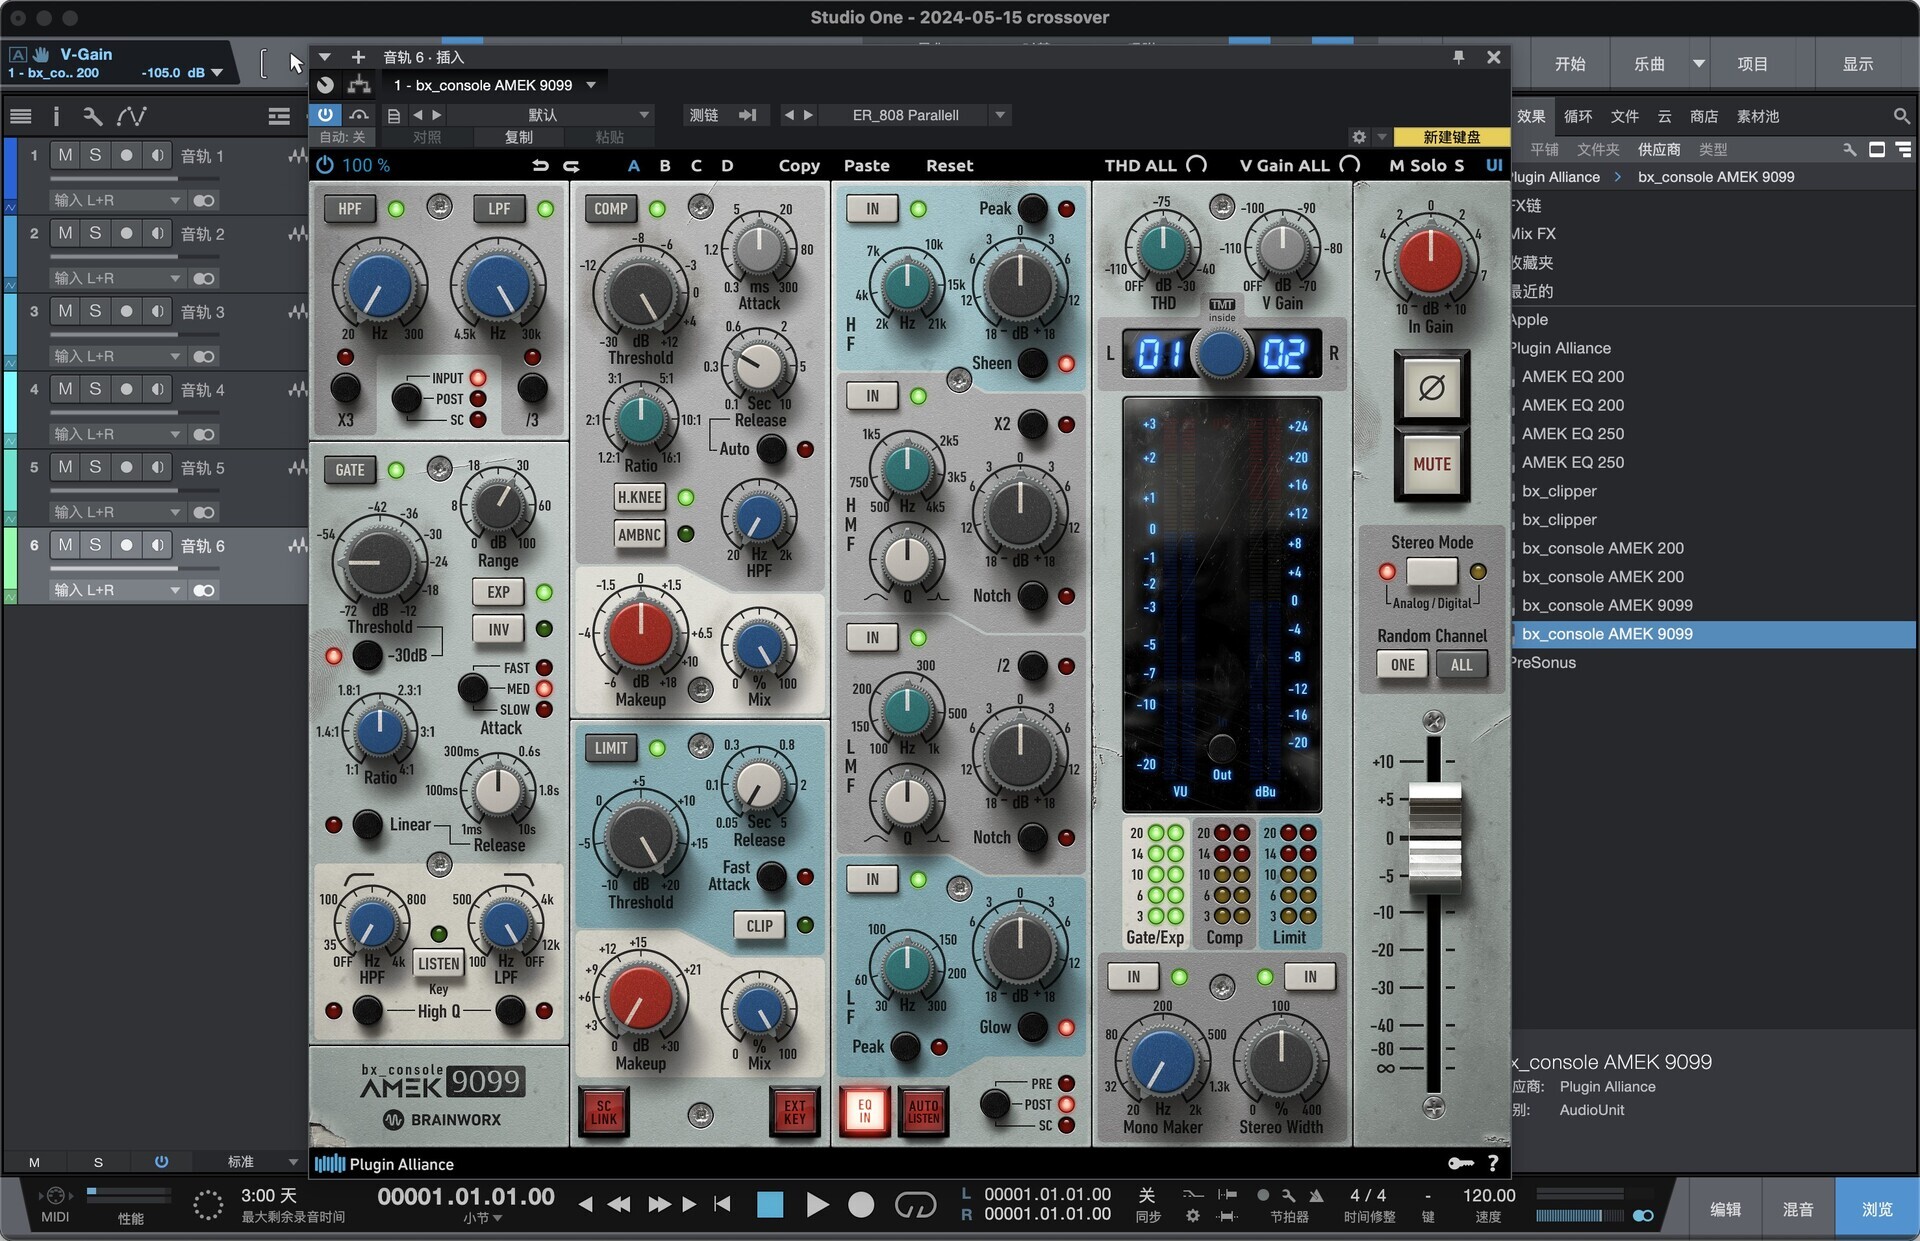1920x1241 pixels.
Task: Select bx_clipper first entry in browser
Action: (1559, 491)
